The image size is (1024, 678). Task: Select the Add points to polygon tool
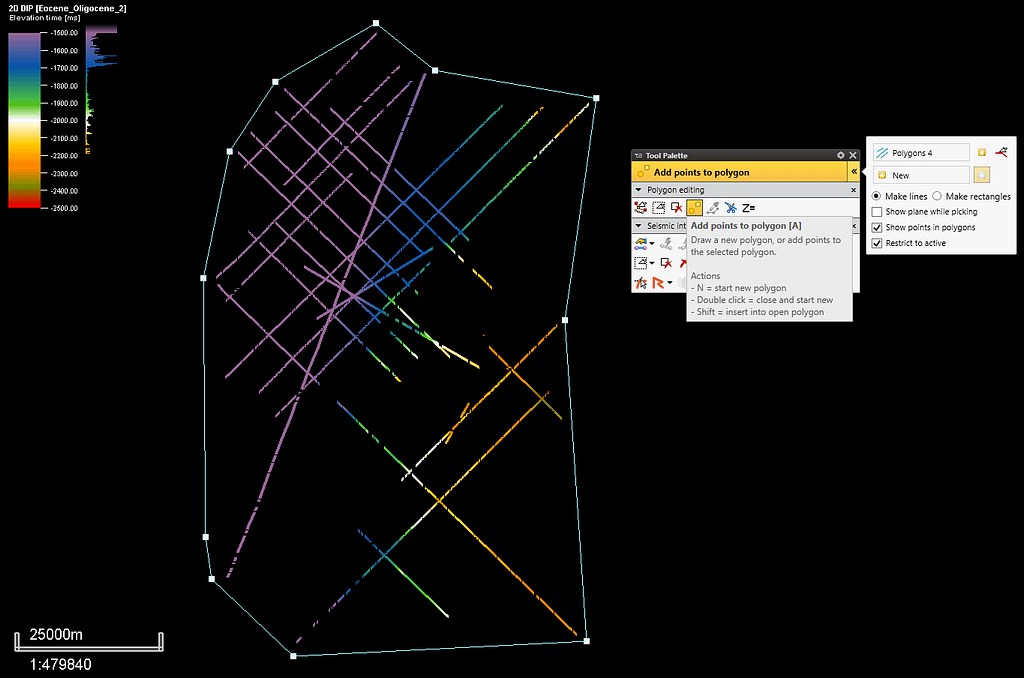click(x=694, y=207)
